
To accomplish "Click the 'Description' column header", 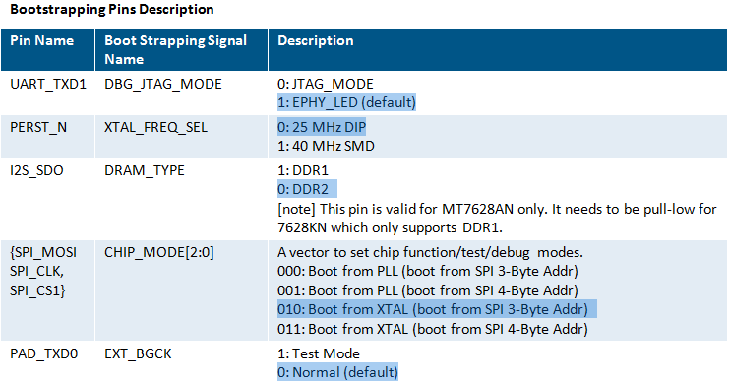I will 315,40.
